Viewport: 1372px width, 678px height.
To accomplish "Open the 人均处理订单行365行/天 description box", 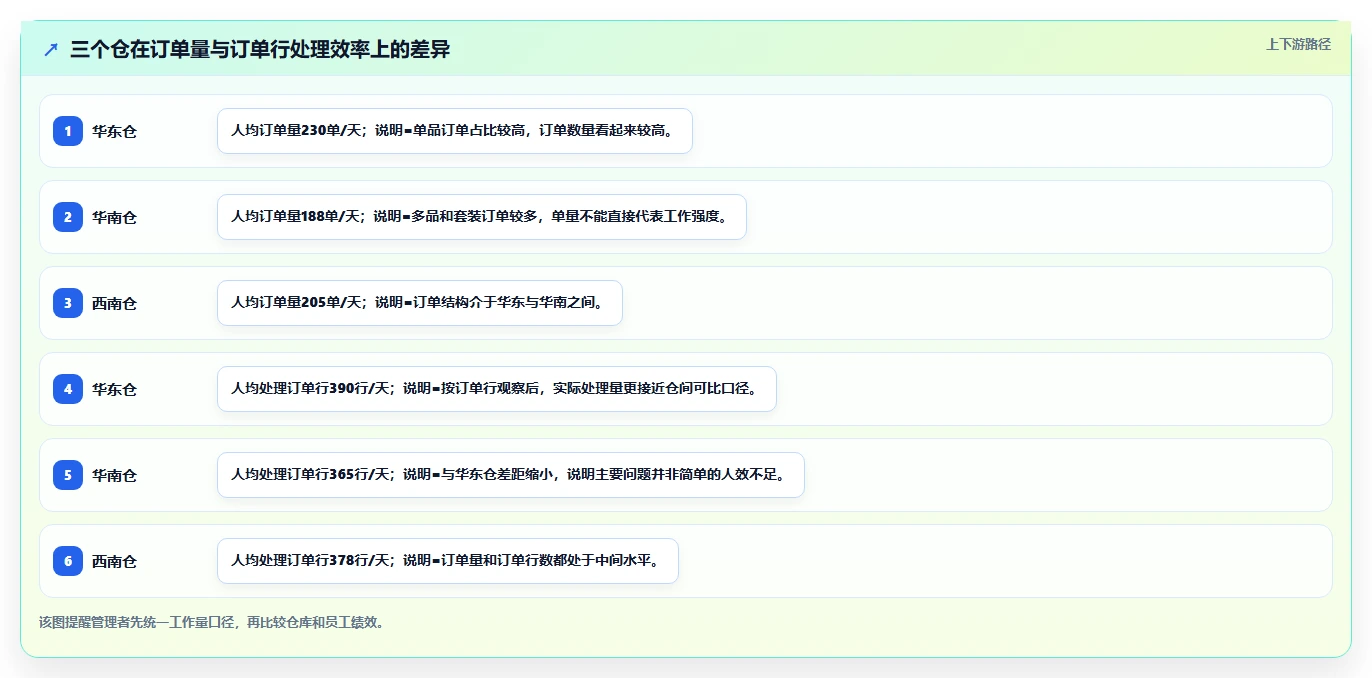I will pos(511,475).
